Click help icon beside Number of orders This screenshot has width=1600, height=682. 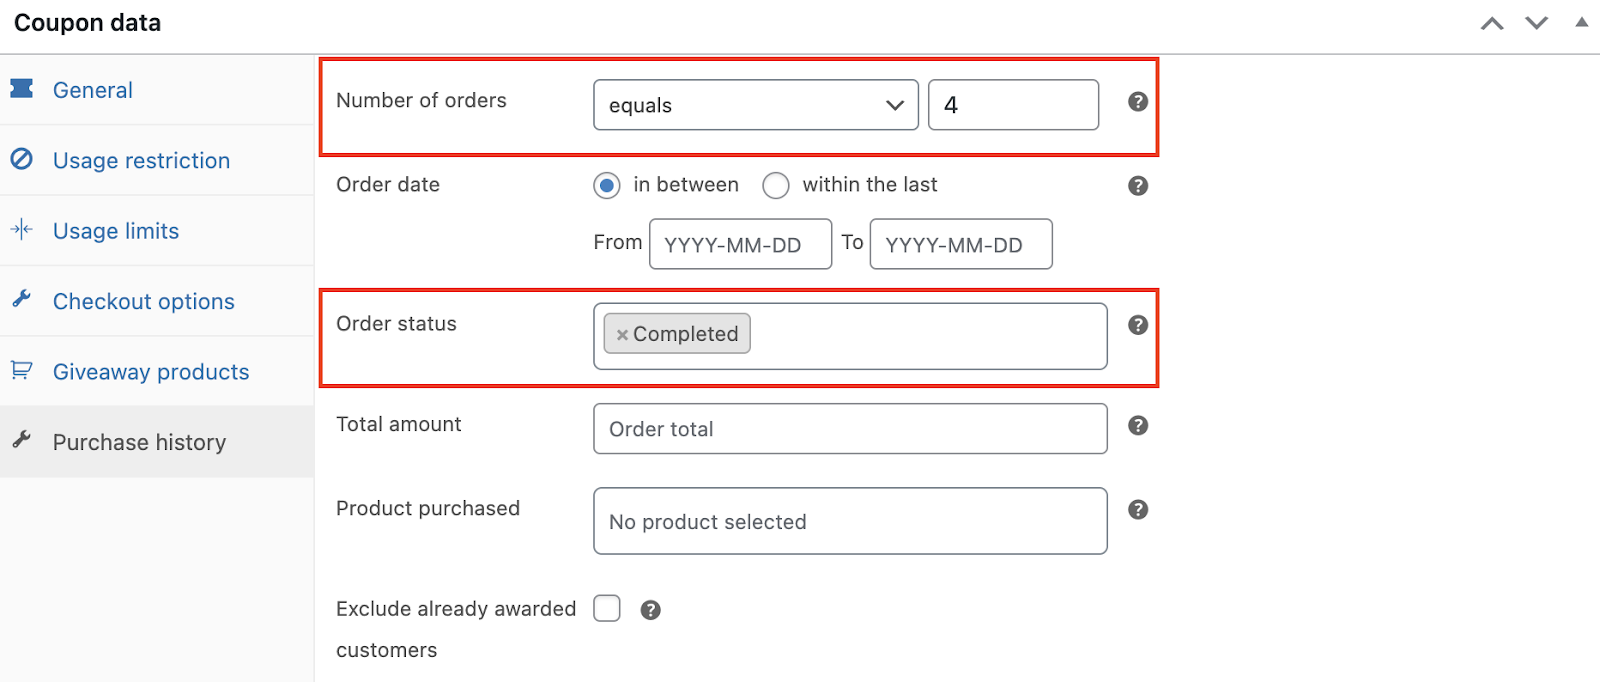(x=1137, y=102)
